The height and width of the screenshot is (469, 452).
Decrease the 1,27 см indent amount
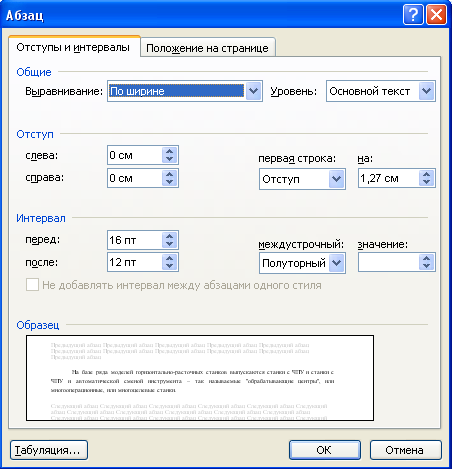[426, 182]
